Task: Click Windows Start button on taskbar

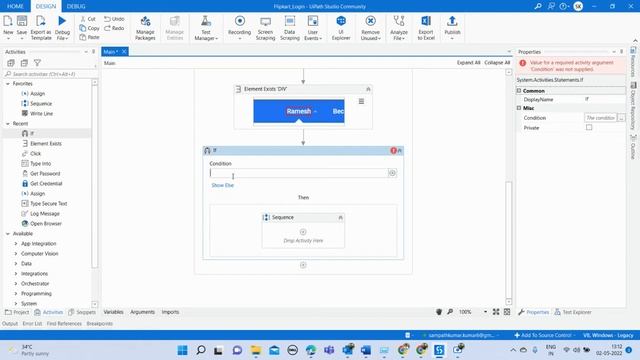Action: pyautogui.click(x=182, y=350)
